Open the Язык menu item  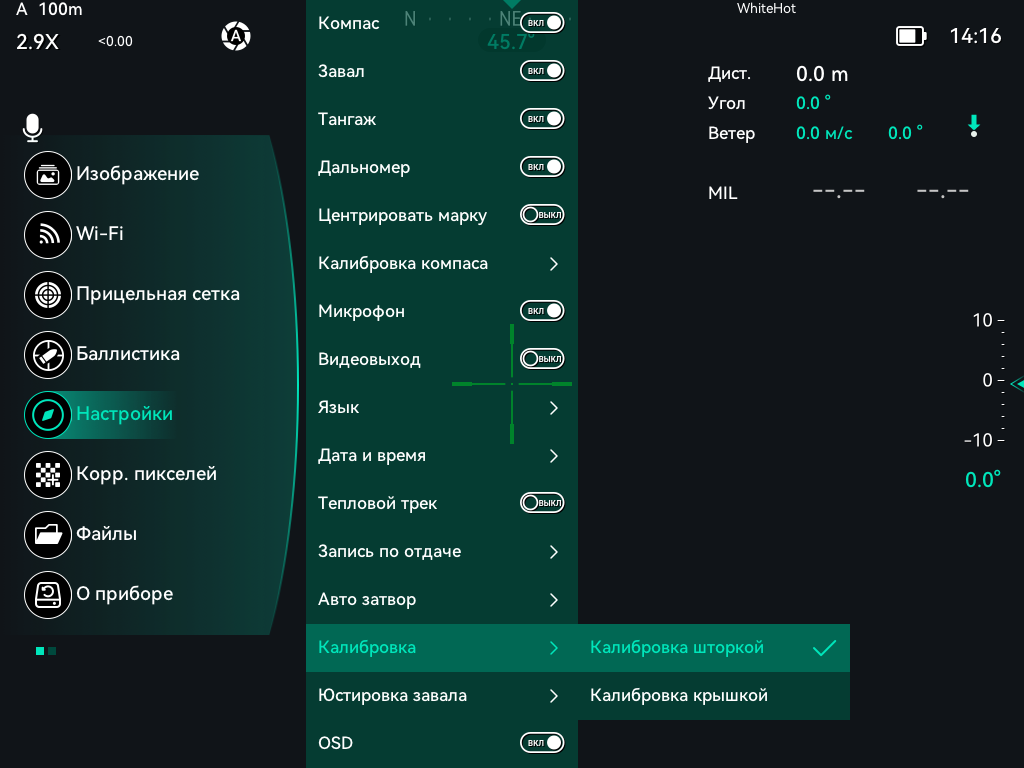[x=442, y=408]
